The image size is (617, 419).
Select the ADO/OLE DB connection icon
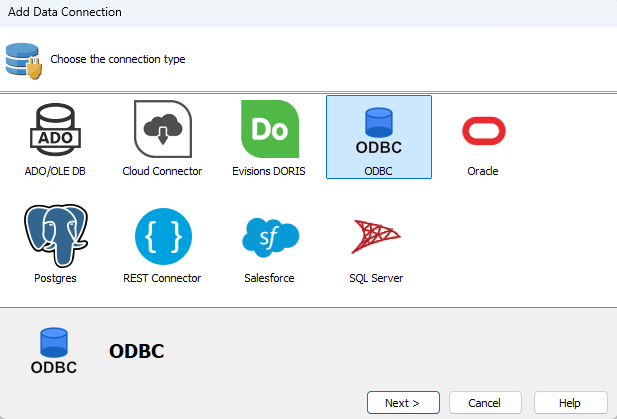click(55, 129)
